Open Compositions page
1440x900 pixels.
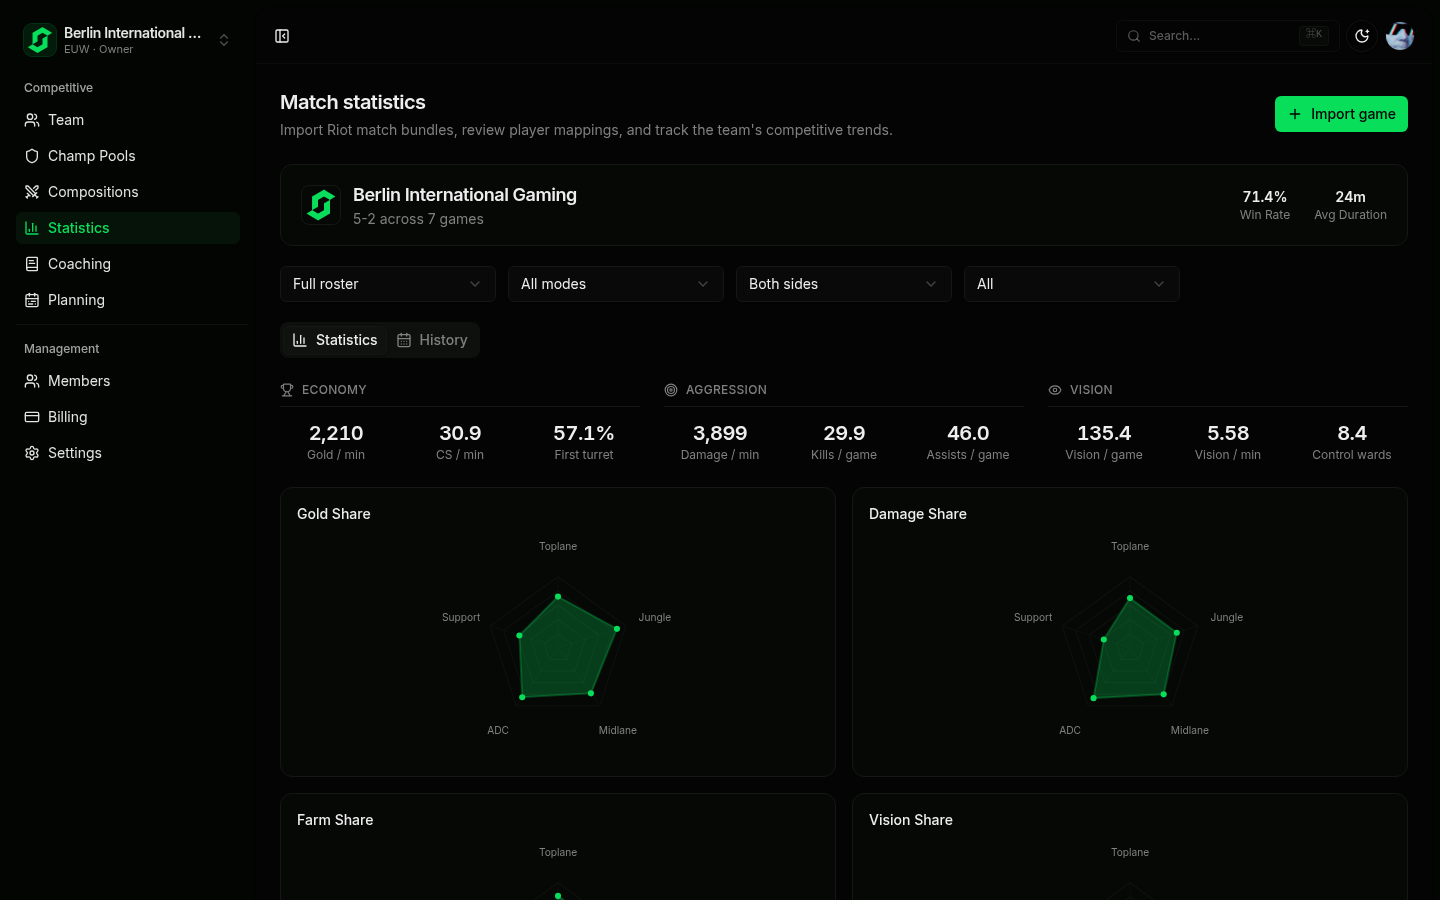point(128,192)
